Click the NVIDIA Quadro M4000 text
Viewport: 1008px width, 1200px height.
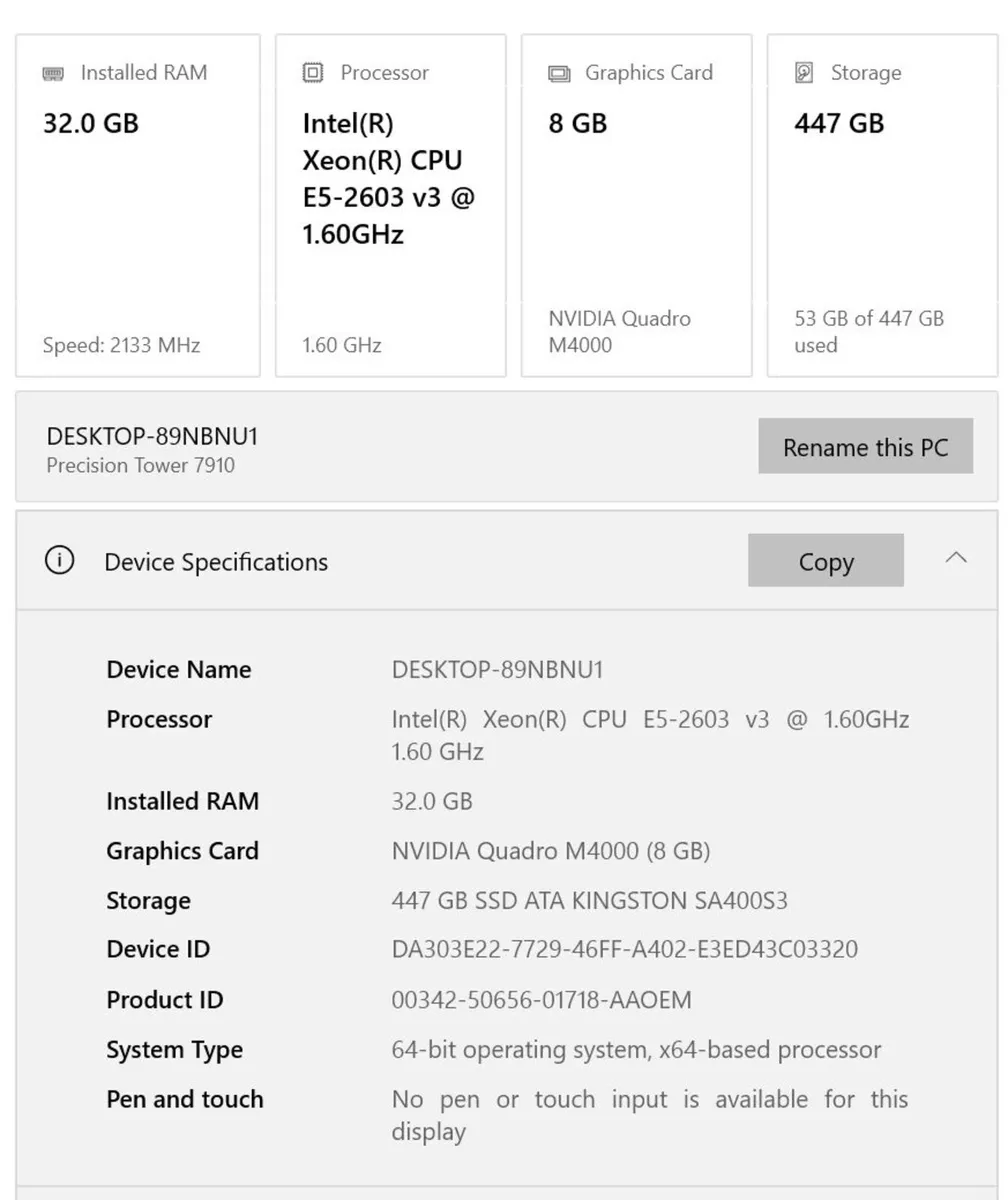point(619,332)
